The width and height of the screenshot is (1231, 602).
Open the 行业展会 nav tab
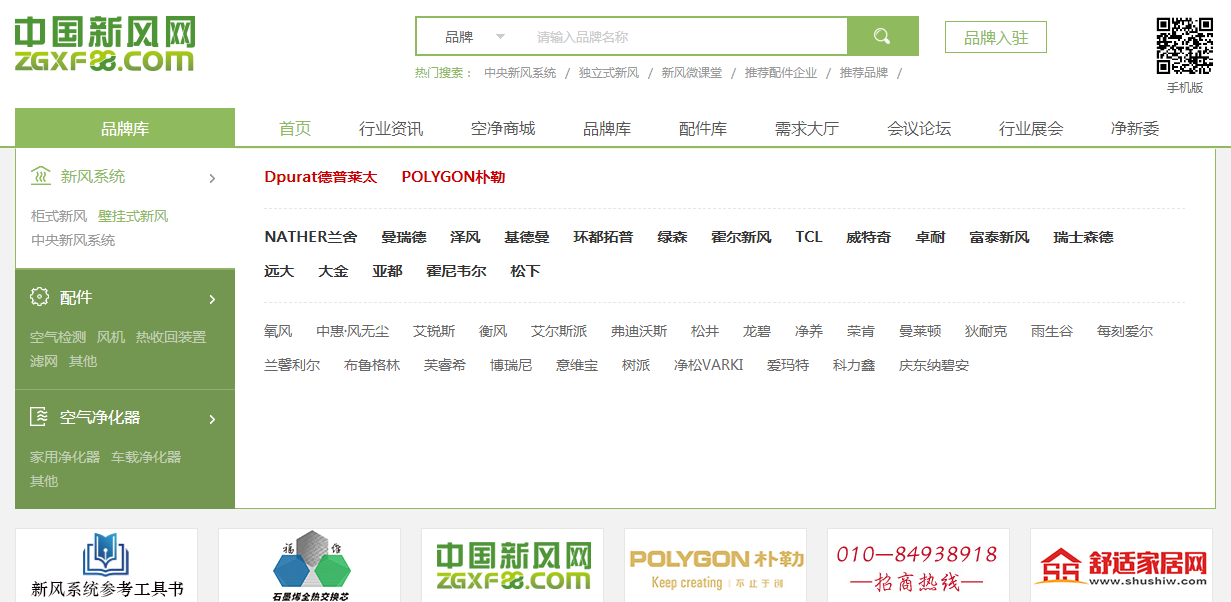pos(1031,128)
